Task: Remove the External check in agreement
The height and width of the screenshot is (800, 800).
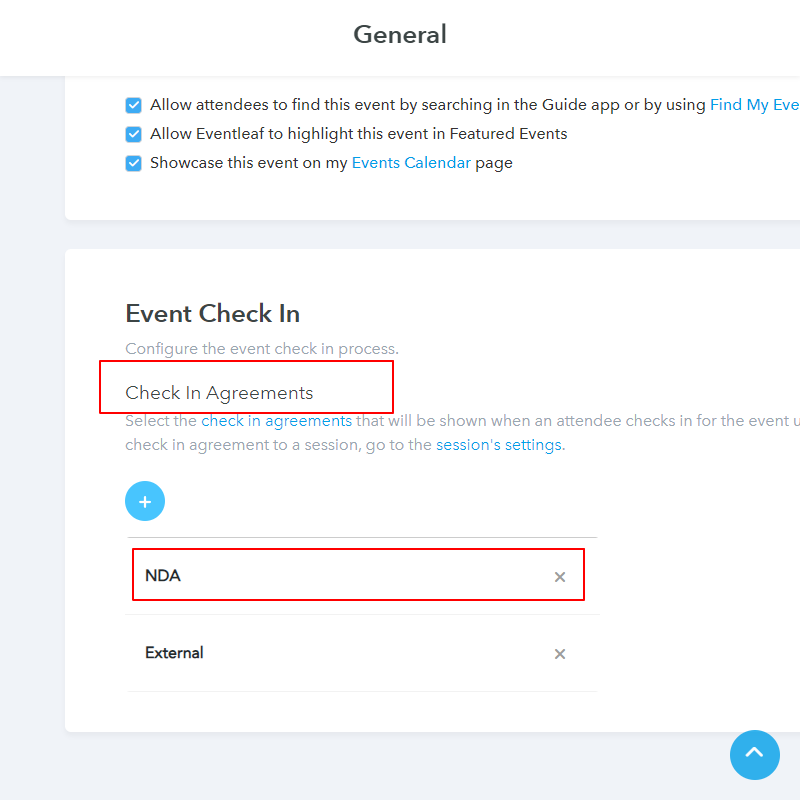Action: 560,654
